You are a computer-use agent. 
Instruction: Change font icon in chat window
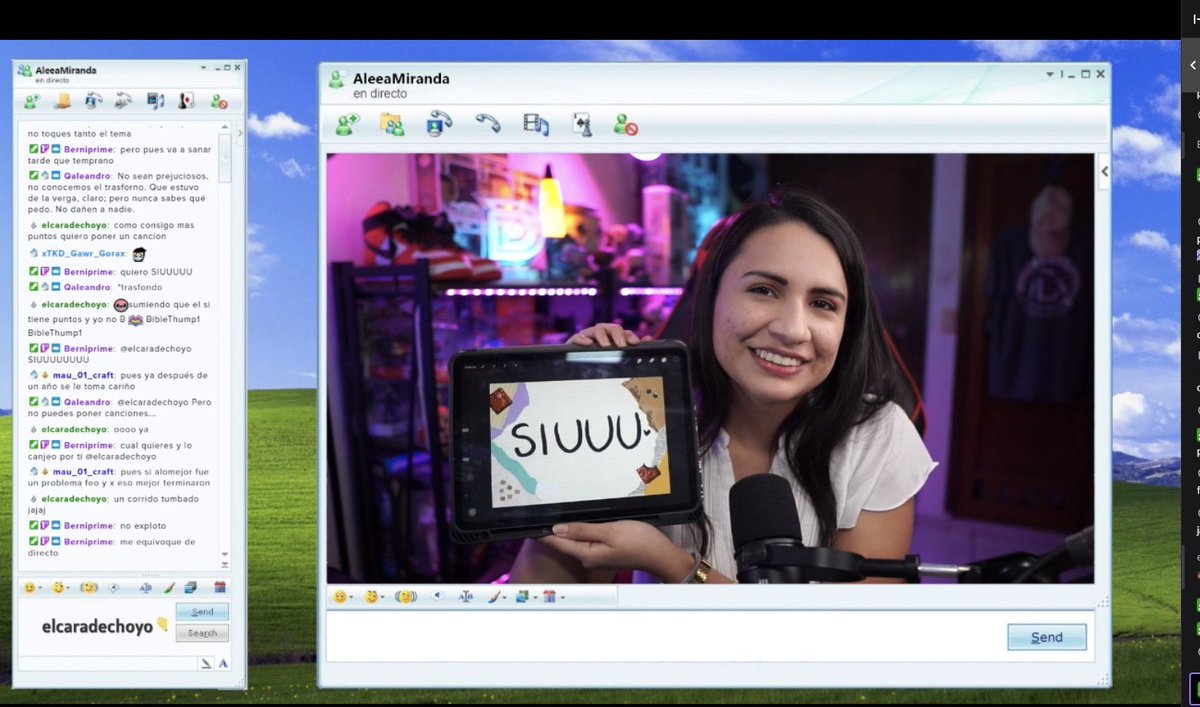[x=146, y=588]
